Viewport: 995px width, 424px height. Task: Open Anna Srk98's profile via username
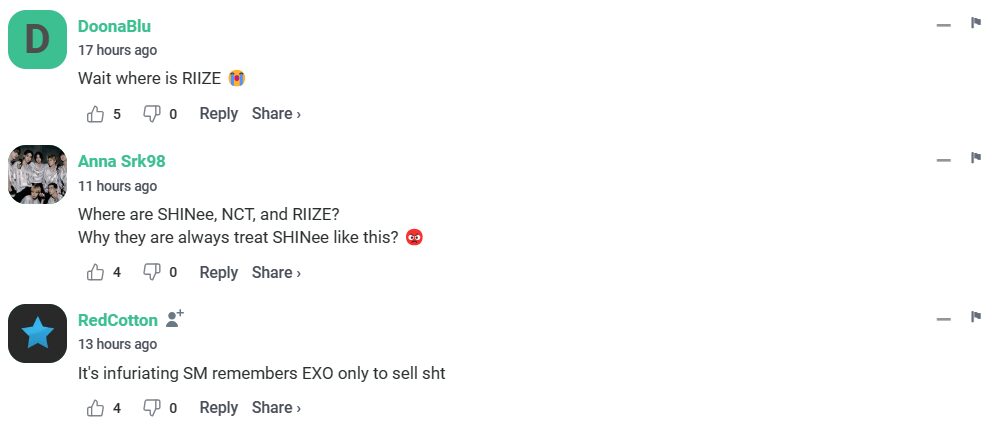point(121,161)
